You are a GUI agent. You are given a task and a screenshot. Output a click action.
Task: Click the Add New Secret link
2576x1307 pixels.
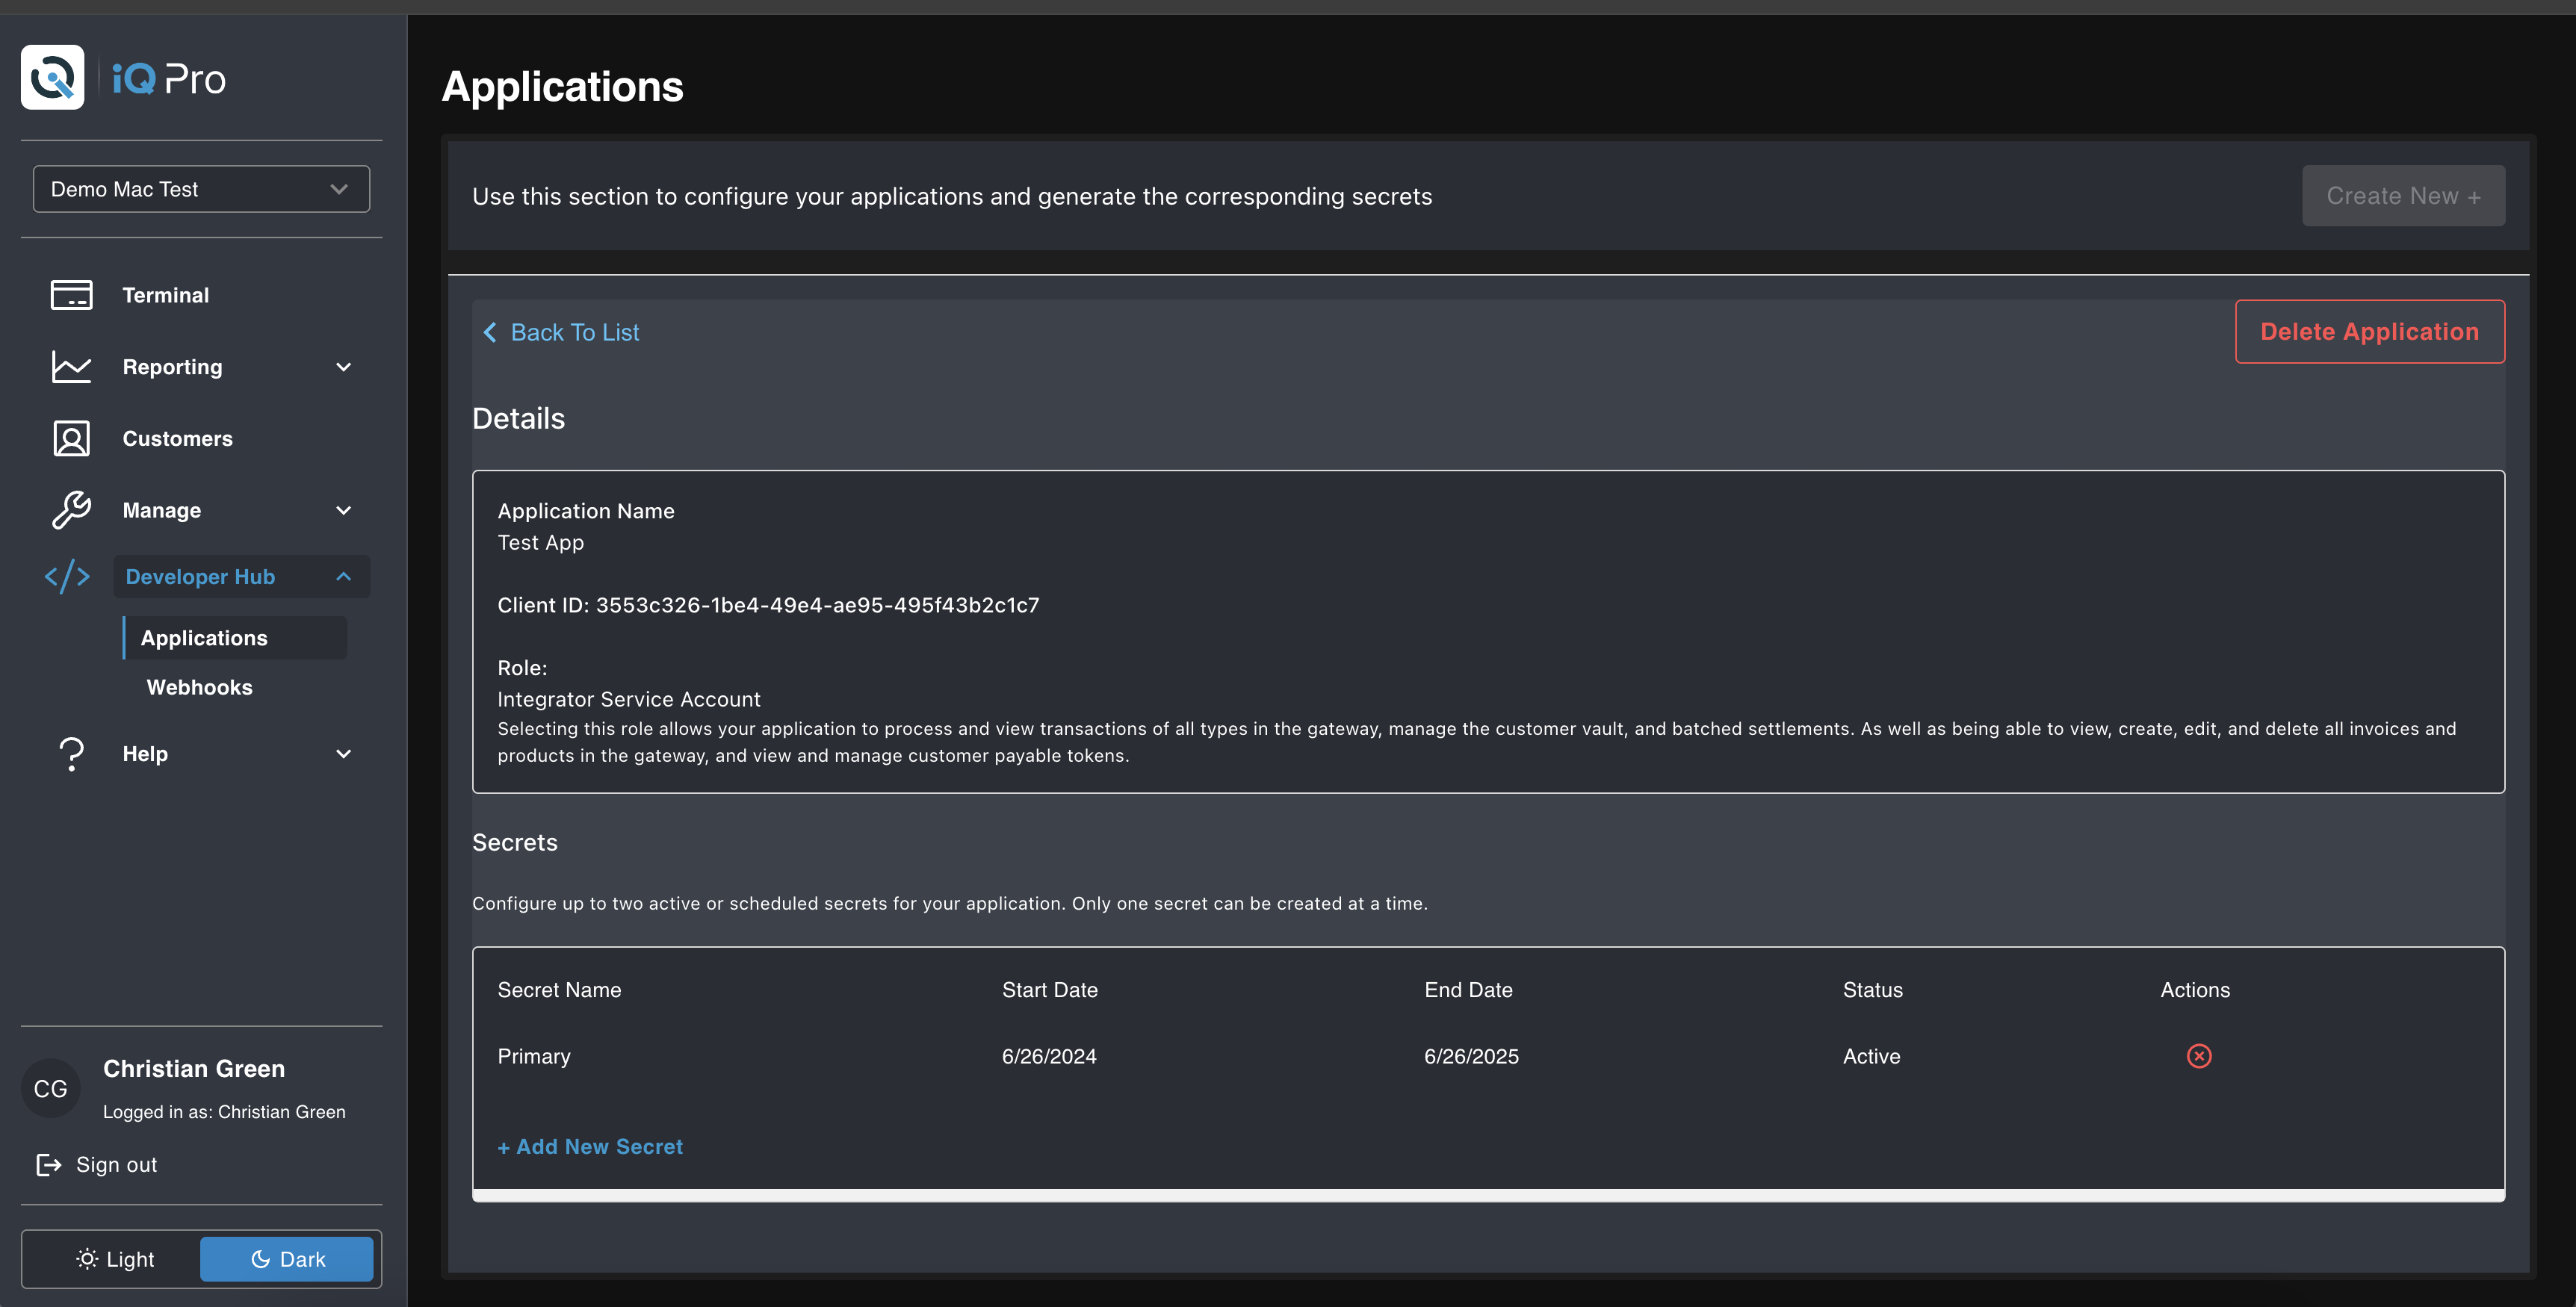click(590, 1147)
